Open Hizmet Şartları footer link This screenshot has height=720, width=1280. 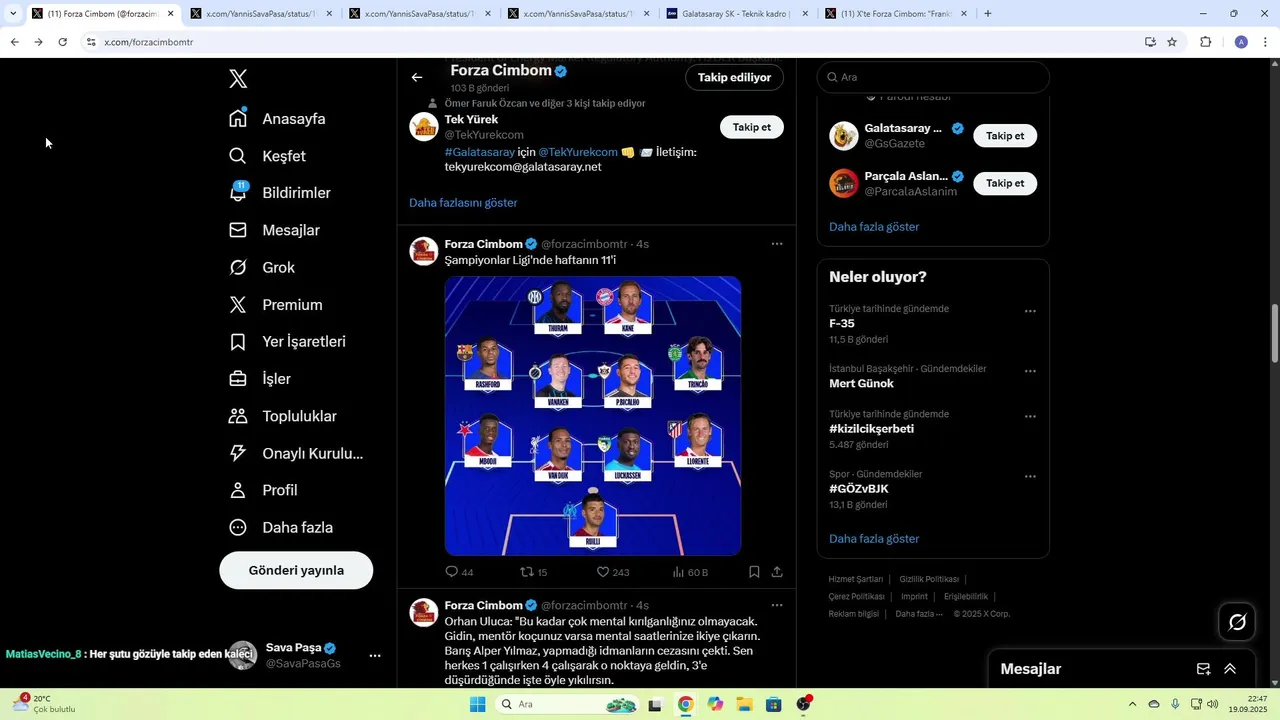pos(856,579)
